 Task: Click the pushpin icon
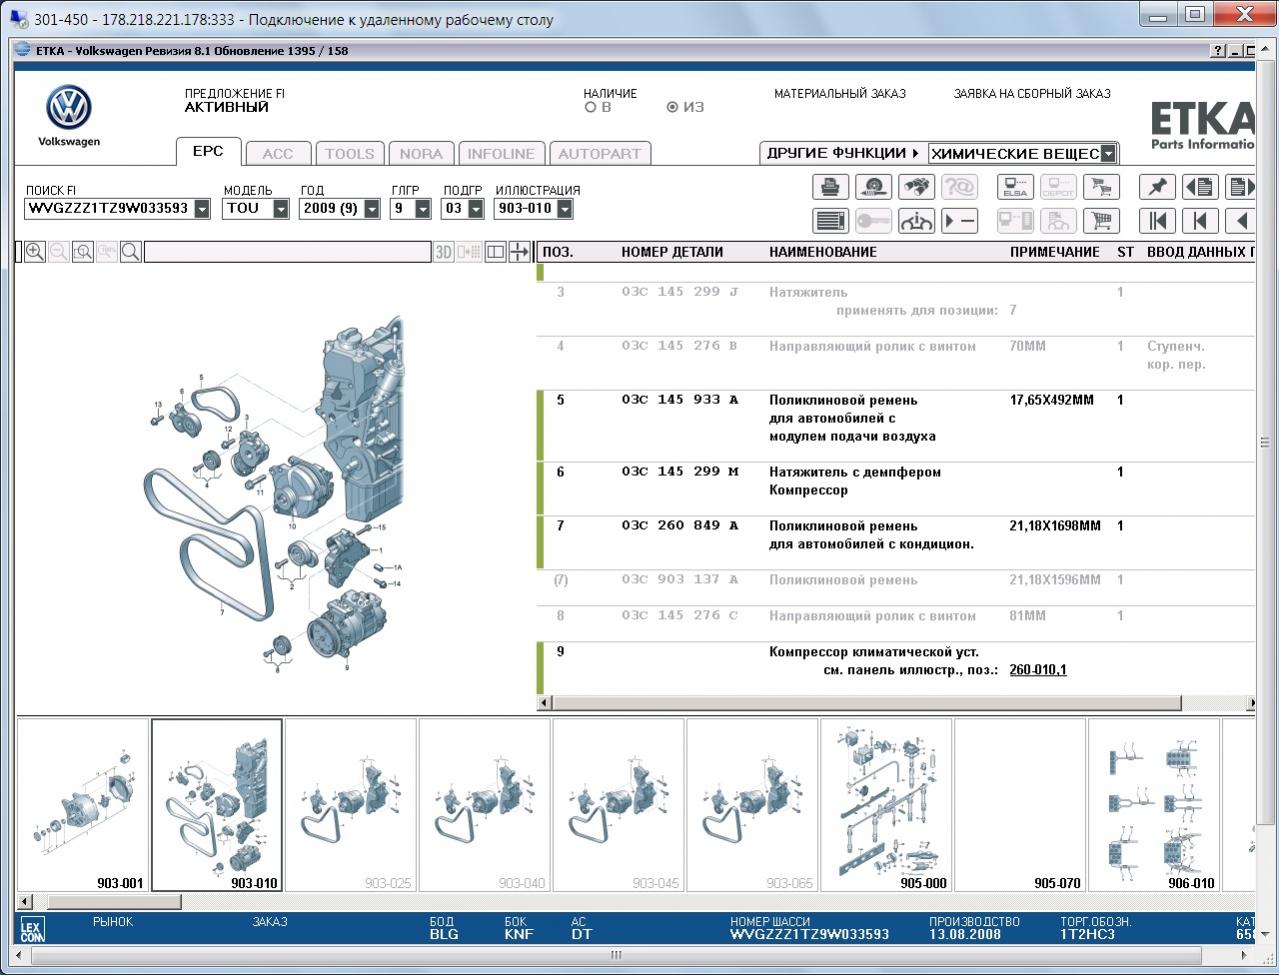tap(1157, 187)
